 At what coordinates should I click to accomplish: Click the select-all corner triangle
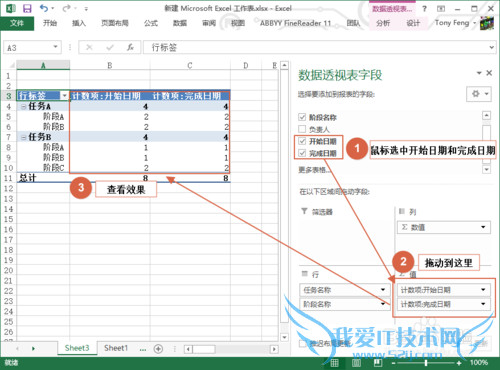coord(11,65)
